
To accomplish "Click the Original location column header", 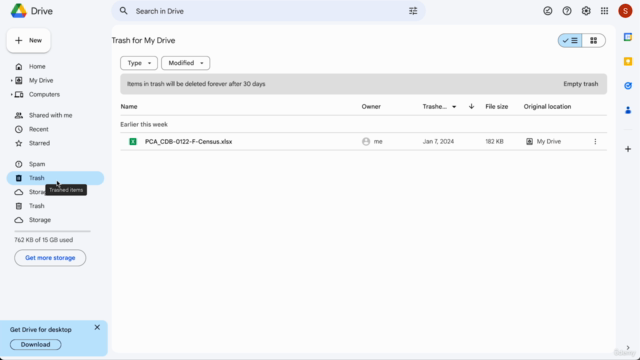I will pos(547,107).
